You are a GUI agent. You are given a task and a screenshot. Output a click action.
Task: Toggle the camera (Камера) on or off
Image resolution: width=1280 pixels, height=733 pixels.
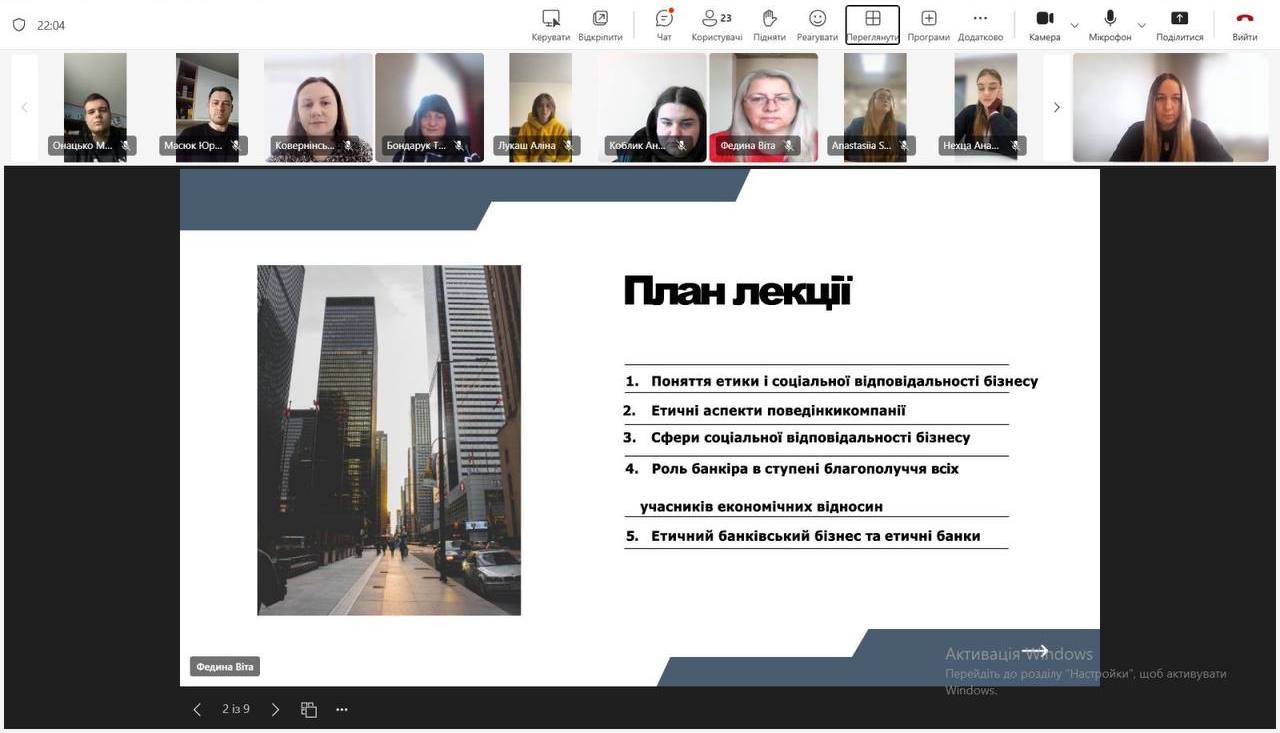tap(1044, 24)
